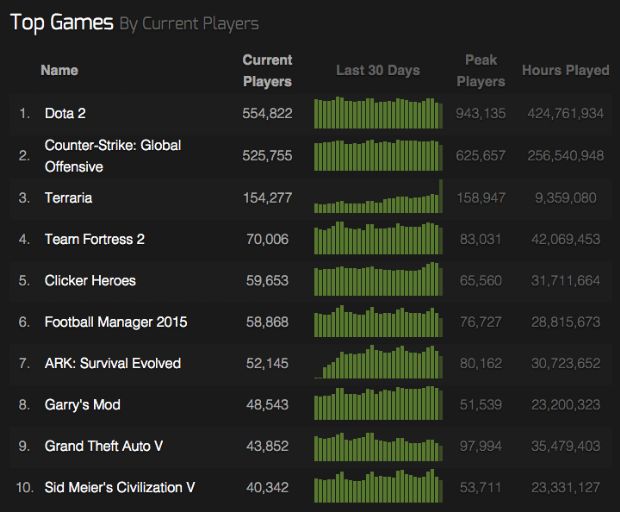
Task: Select hours played value 28,815,673
Action: pyautogui.click(x=565, y=322)
